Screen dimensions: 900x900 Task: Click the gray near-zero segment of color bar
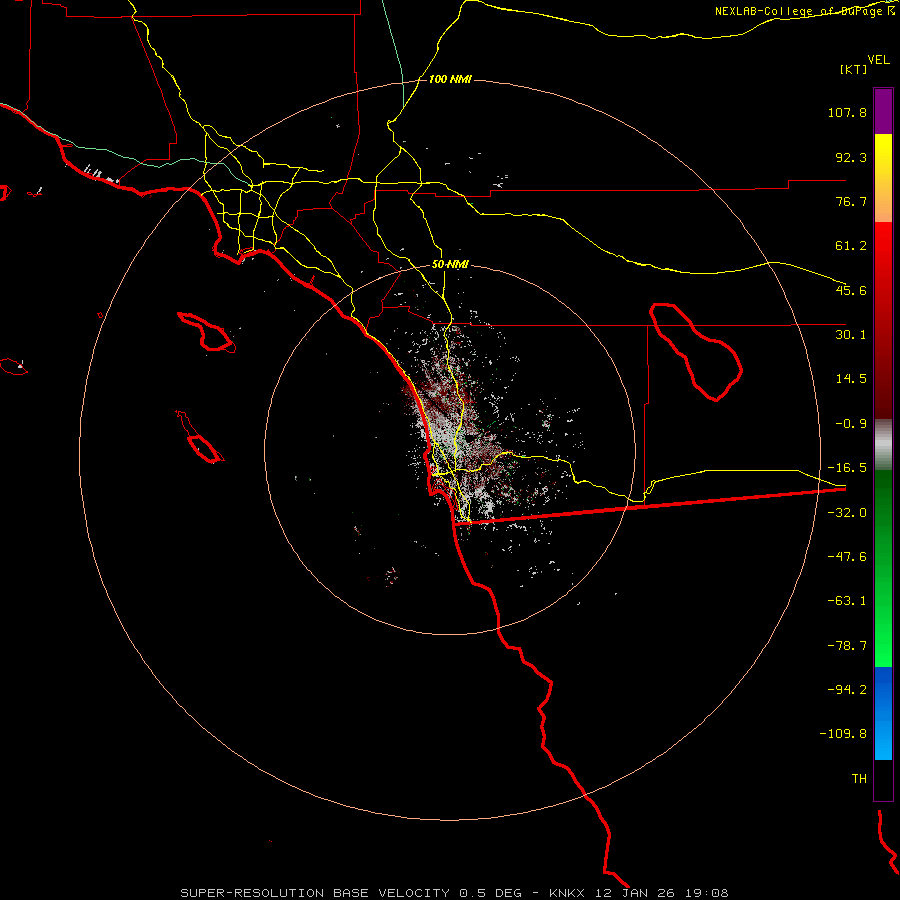[883, 445]
